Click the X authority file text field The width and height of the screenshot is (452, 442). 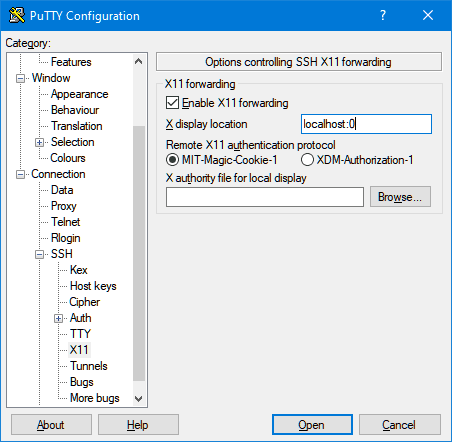[x=265, y=197]
